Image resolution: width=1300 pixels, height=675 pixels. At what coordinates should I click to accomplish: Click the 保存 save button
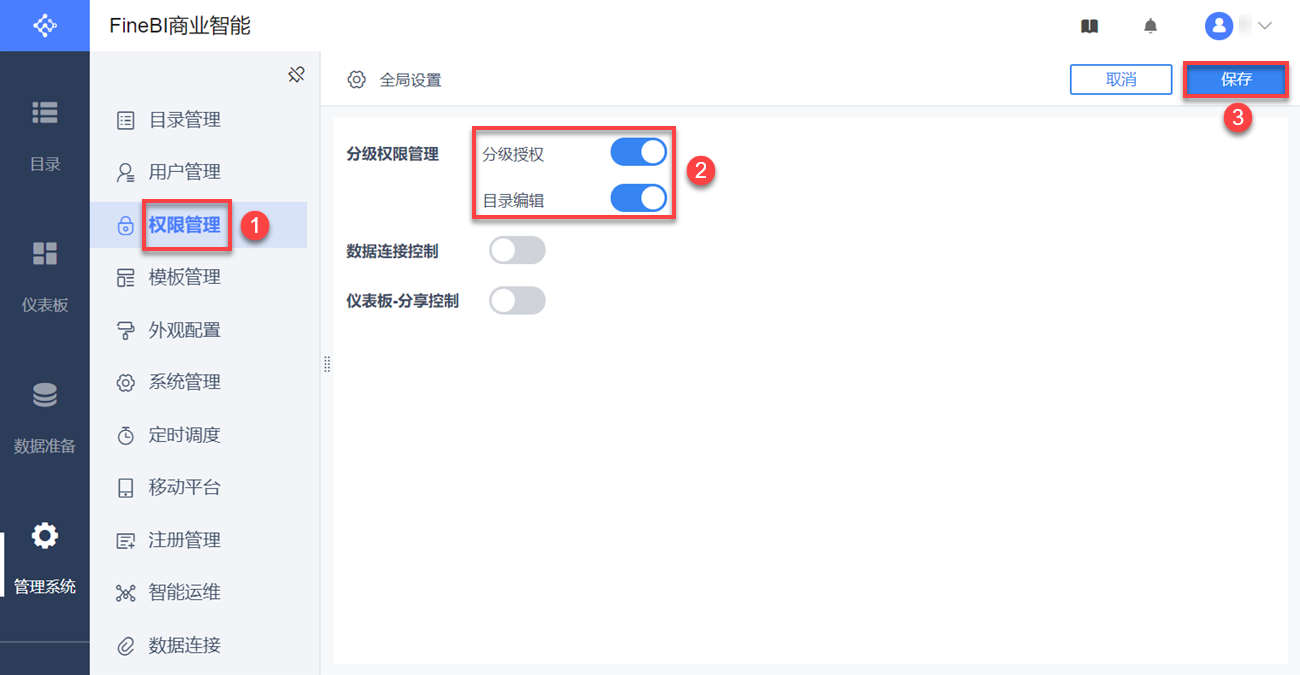(1236, 80)
